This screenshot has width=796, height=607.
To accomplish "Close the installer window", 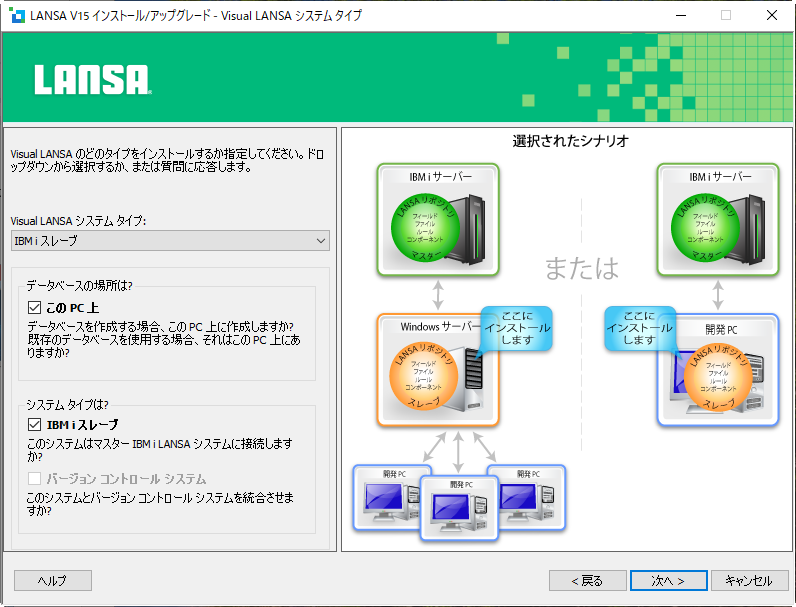I will (772, 15).
